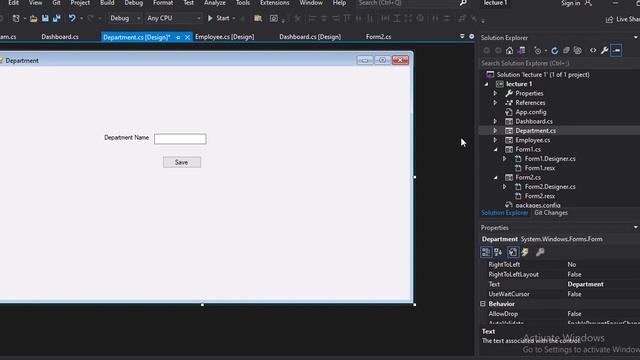This screenshot has width=640, height=360.
Task: Click the Text property value Department
Action: [x=585, y=284]
